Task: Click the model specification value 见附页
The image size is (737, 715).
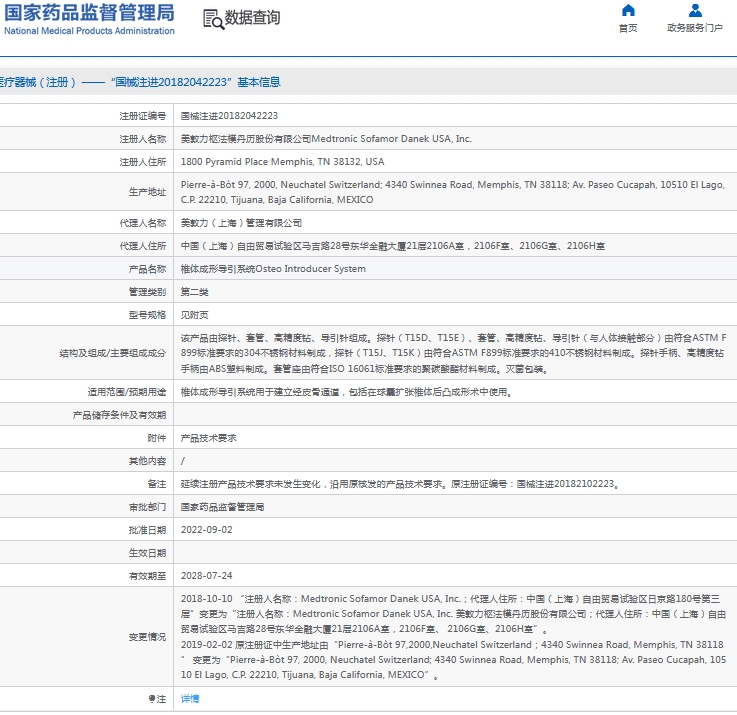Action: tap(195, 315)
